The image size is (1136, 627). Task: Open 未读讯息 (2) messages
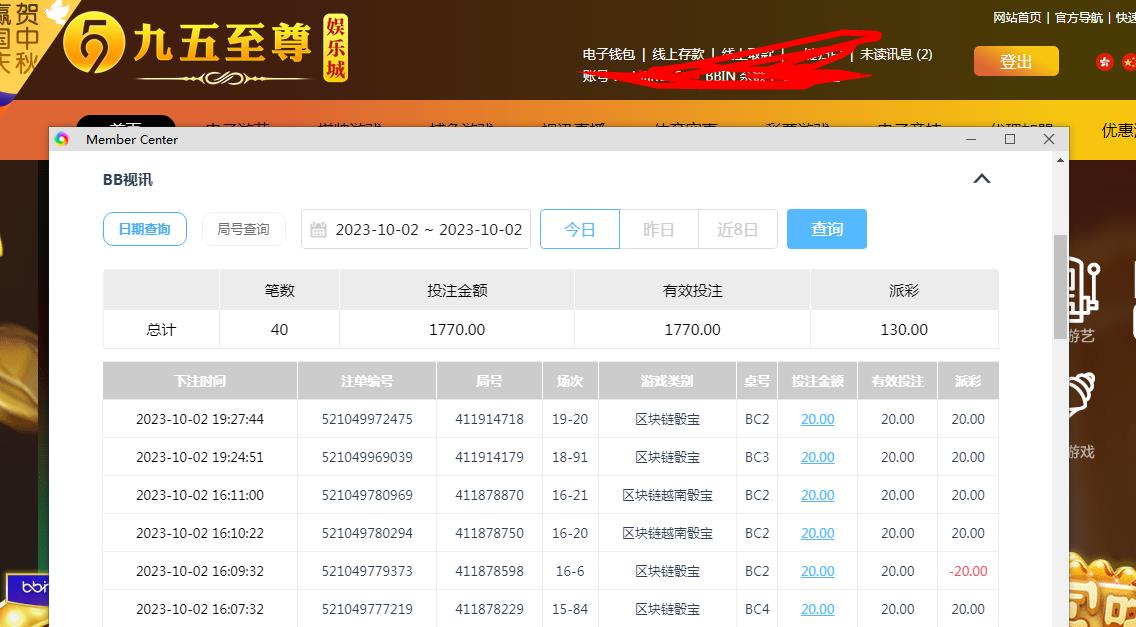tap(896, 54)
